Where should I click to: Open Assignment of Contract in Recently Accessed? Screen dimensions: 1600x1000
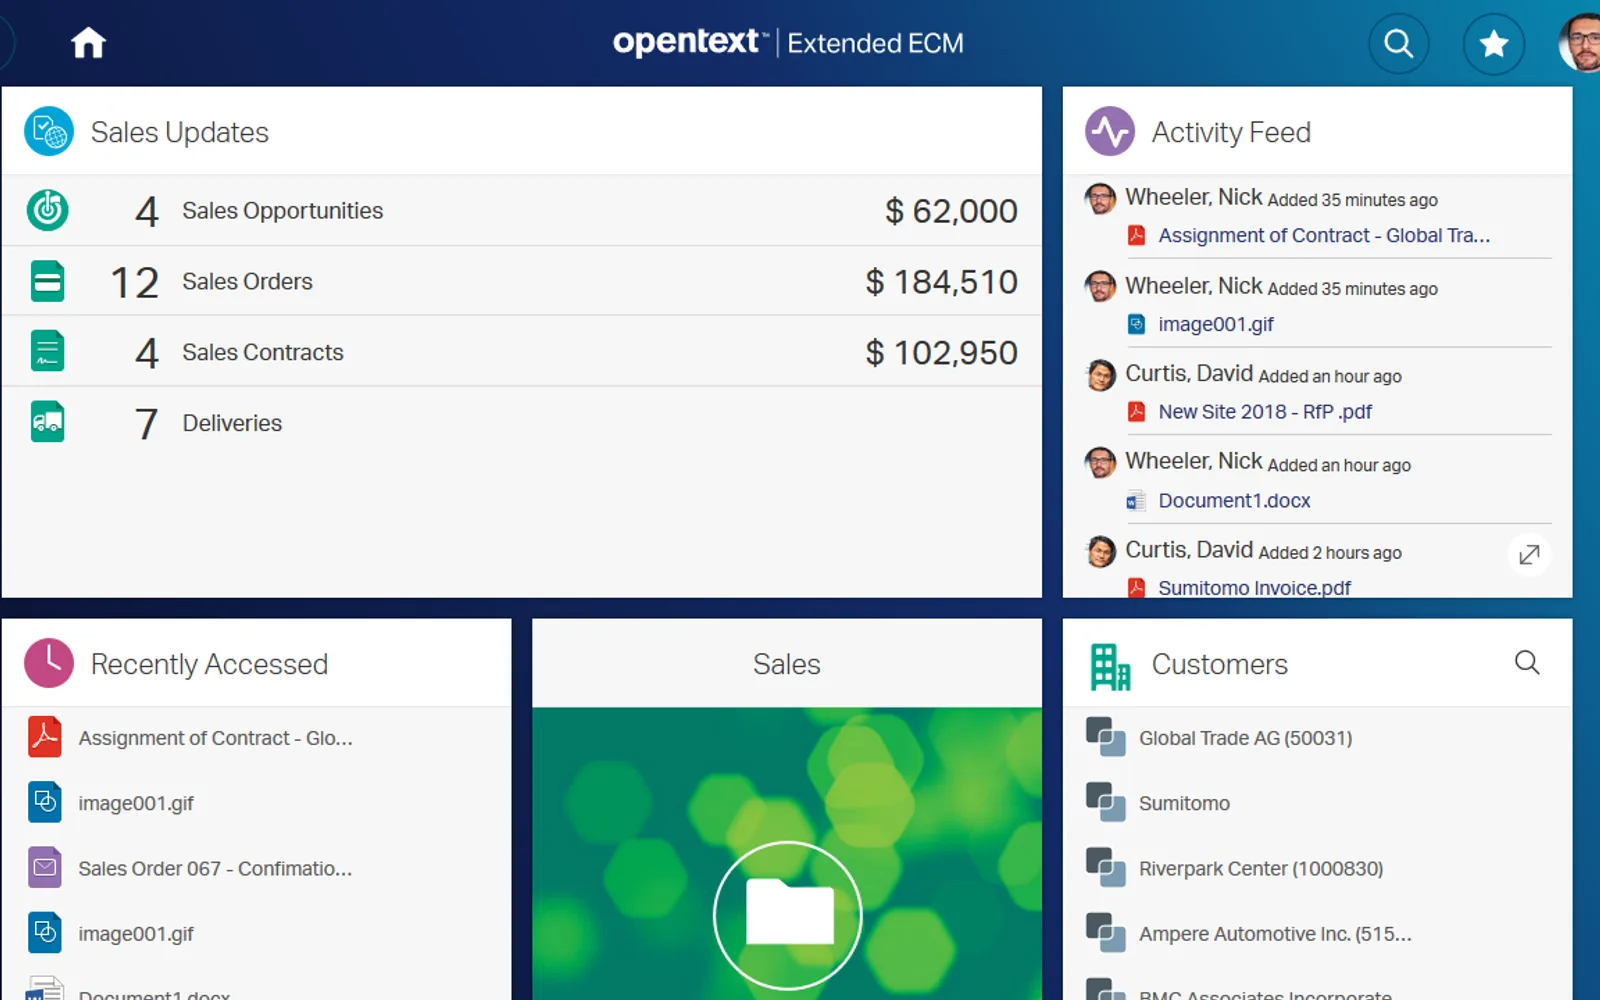point(215,738)
